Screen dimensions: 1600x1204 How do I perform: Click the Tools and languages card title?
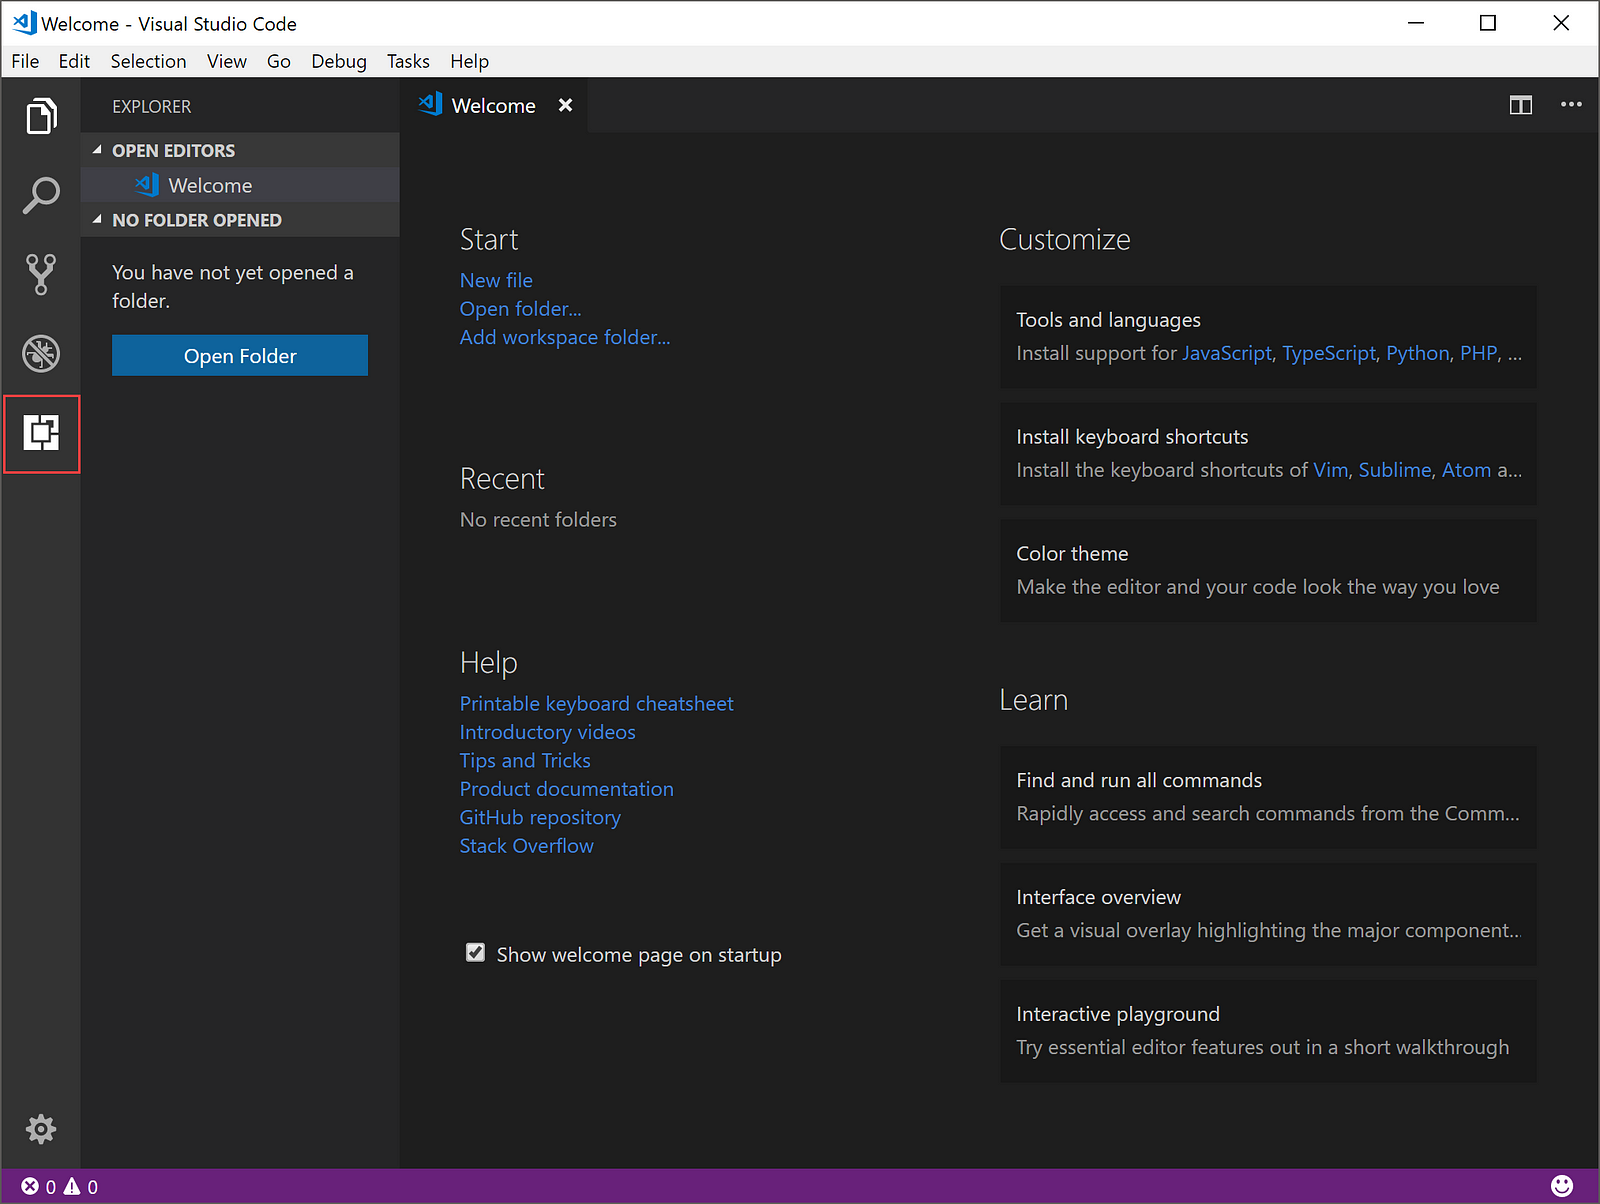[x=1108, y=320]
